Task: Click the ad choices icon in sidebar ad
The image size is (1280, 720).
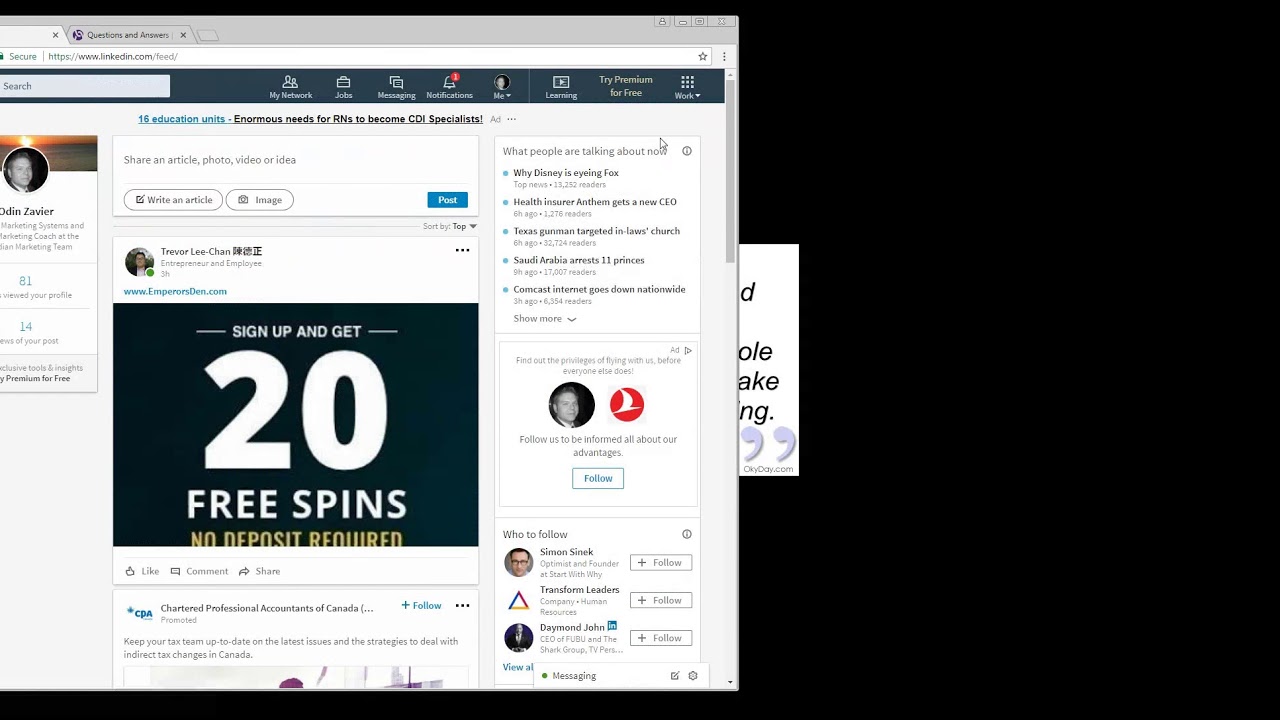Action: (x=687, y=351)
